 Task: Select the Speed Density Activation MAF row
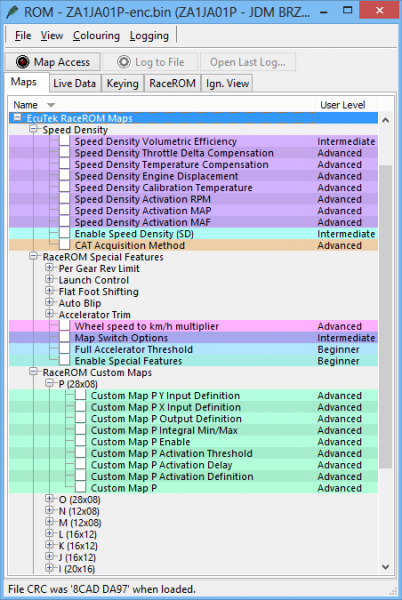coord(194,222)
